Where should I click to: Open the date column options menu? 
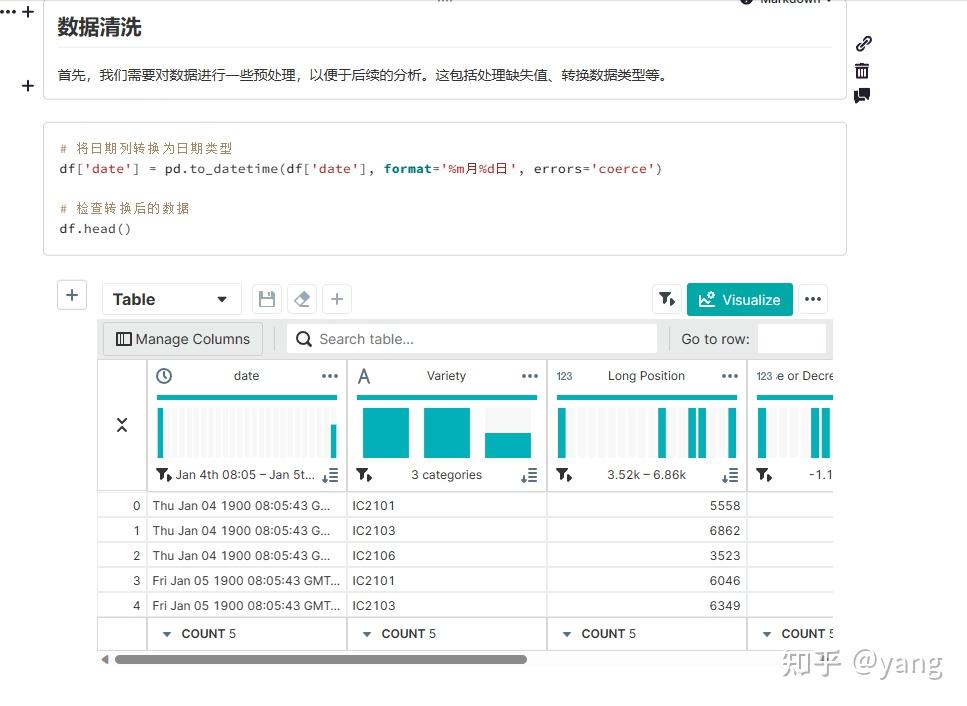coord(330,375)
